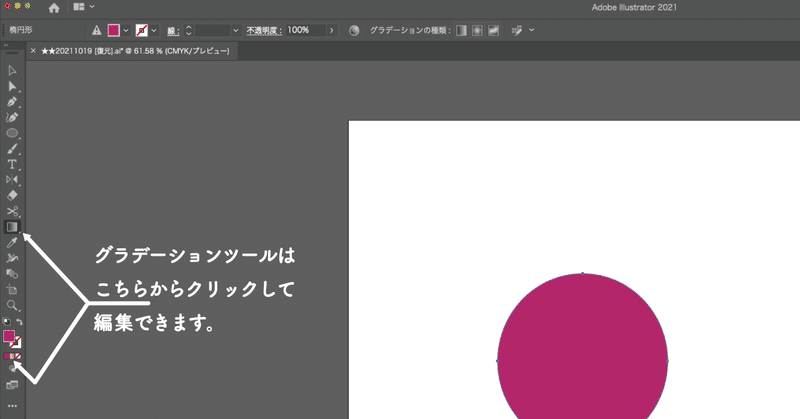
Task: Choose freeform gradient type
Action: pos(493,31)
